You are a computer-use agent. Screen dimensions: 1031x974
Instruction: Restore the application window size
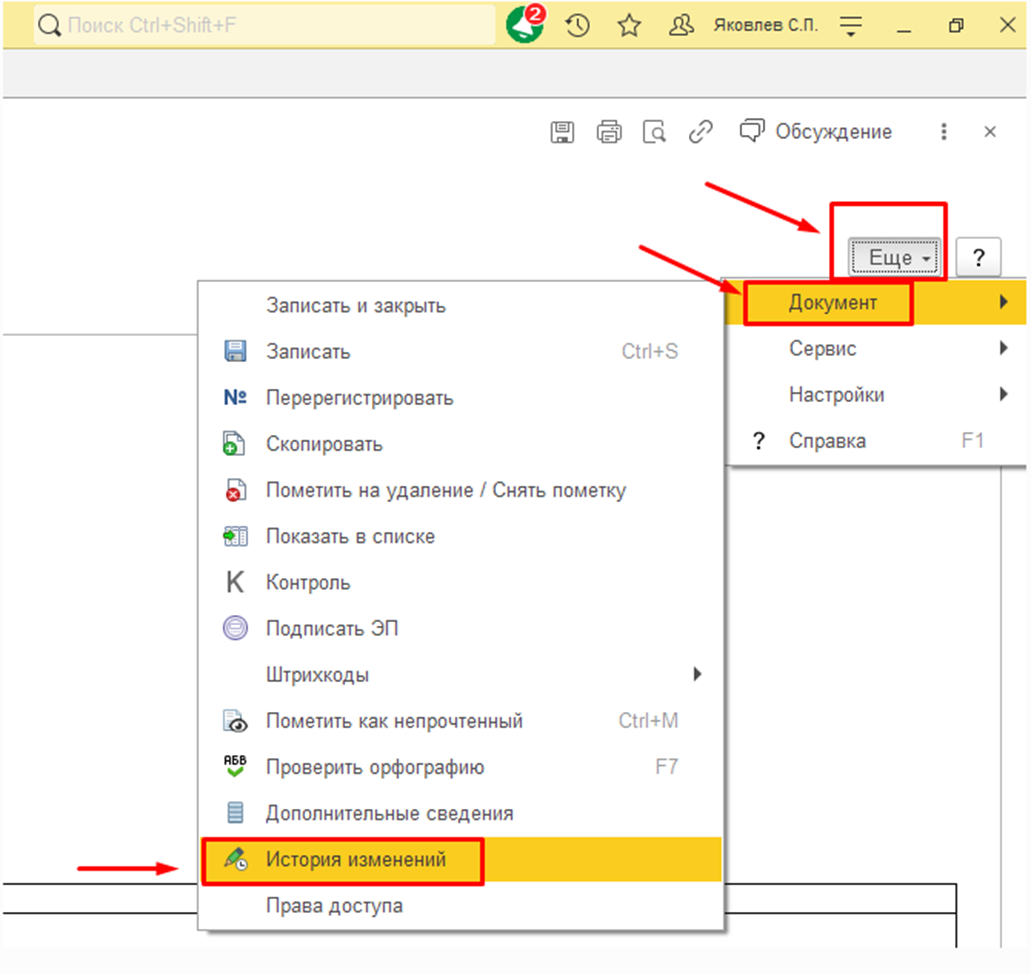pos(955,26)
